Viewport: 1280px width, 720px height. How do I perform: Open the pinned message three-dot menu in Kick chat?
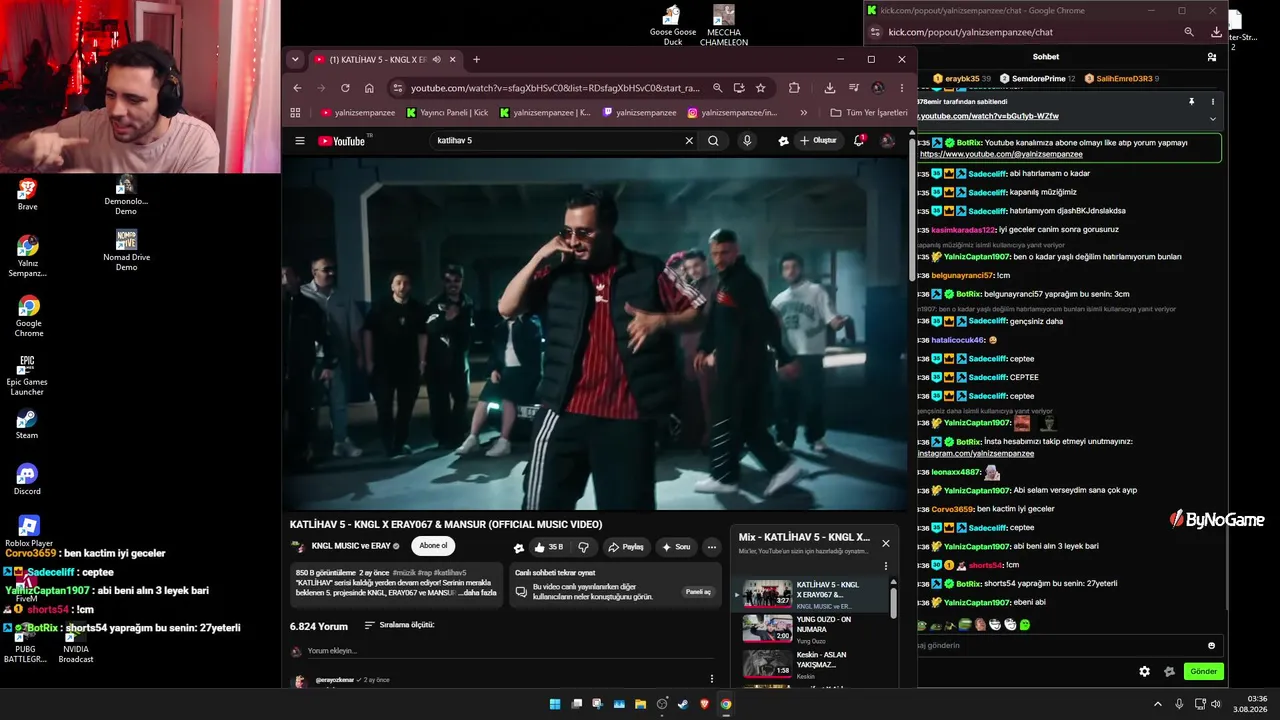point(1213,102)
